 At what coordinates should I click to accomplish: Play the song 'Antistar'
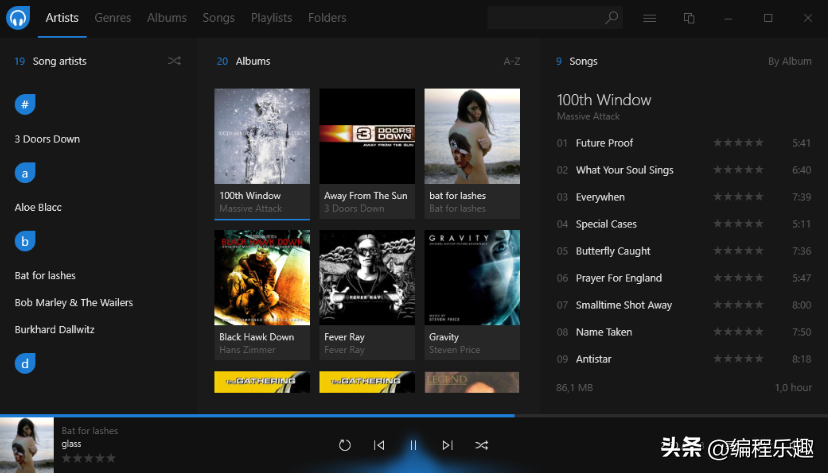coord(593,359)
